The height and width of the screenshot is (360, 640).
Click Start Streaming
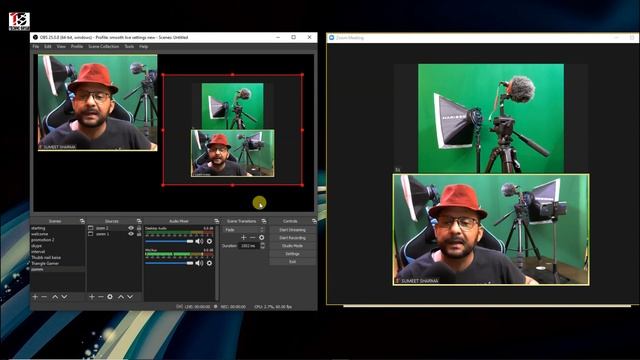coord(292,230)
